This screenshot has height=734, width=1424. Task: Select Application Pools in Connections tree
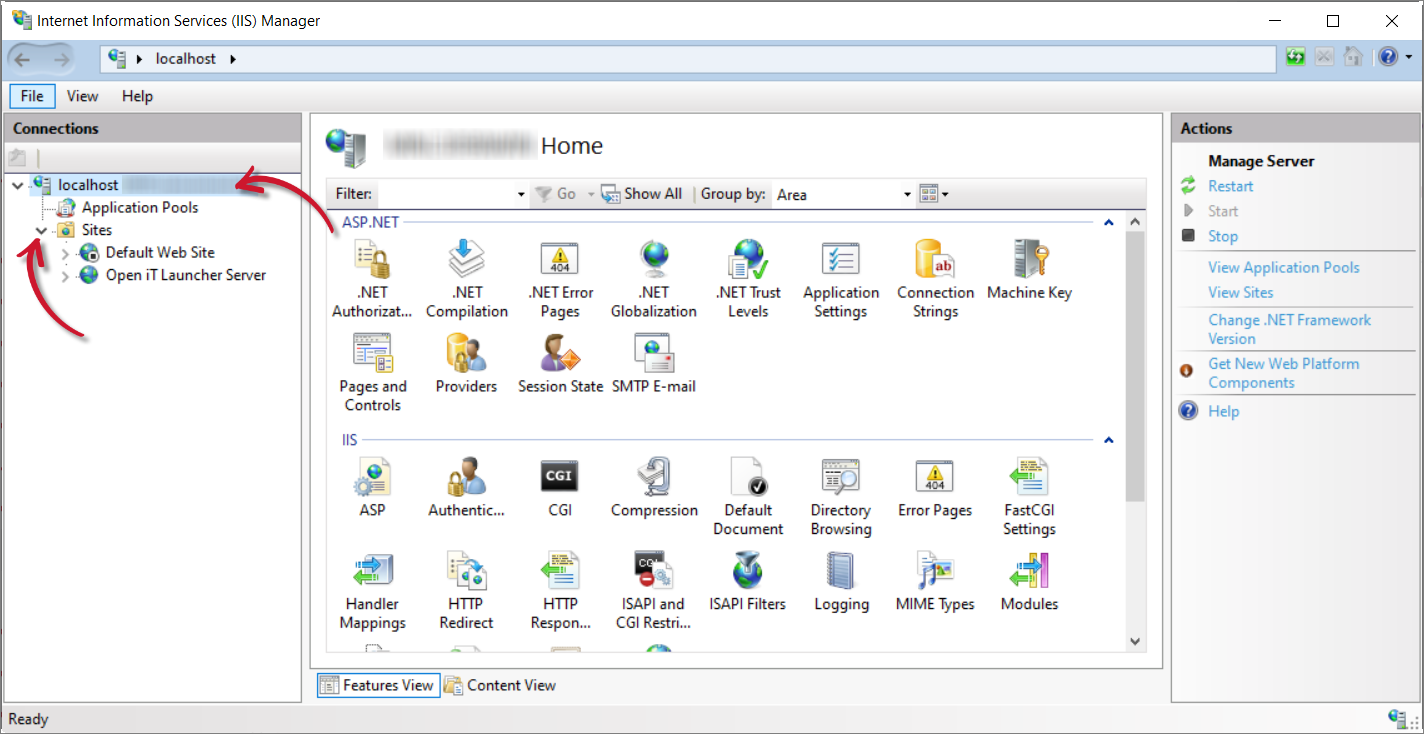click(139, 207)
